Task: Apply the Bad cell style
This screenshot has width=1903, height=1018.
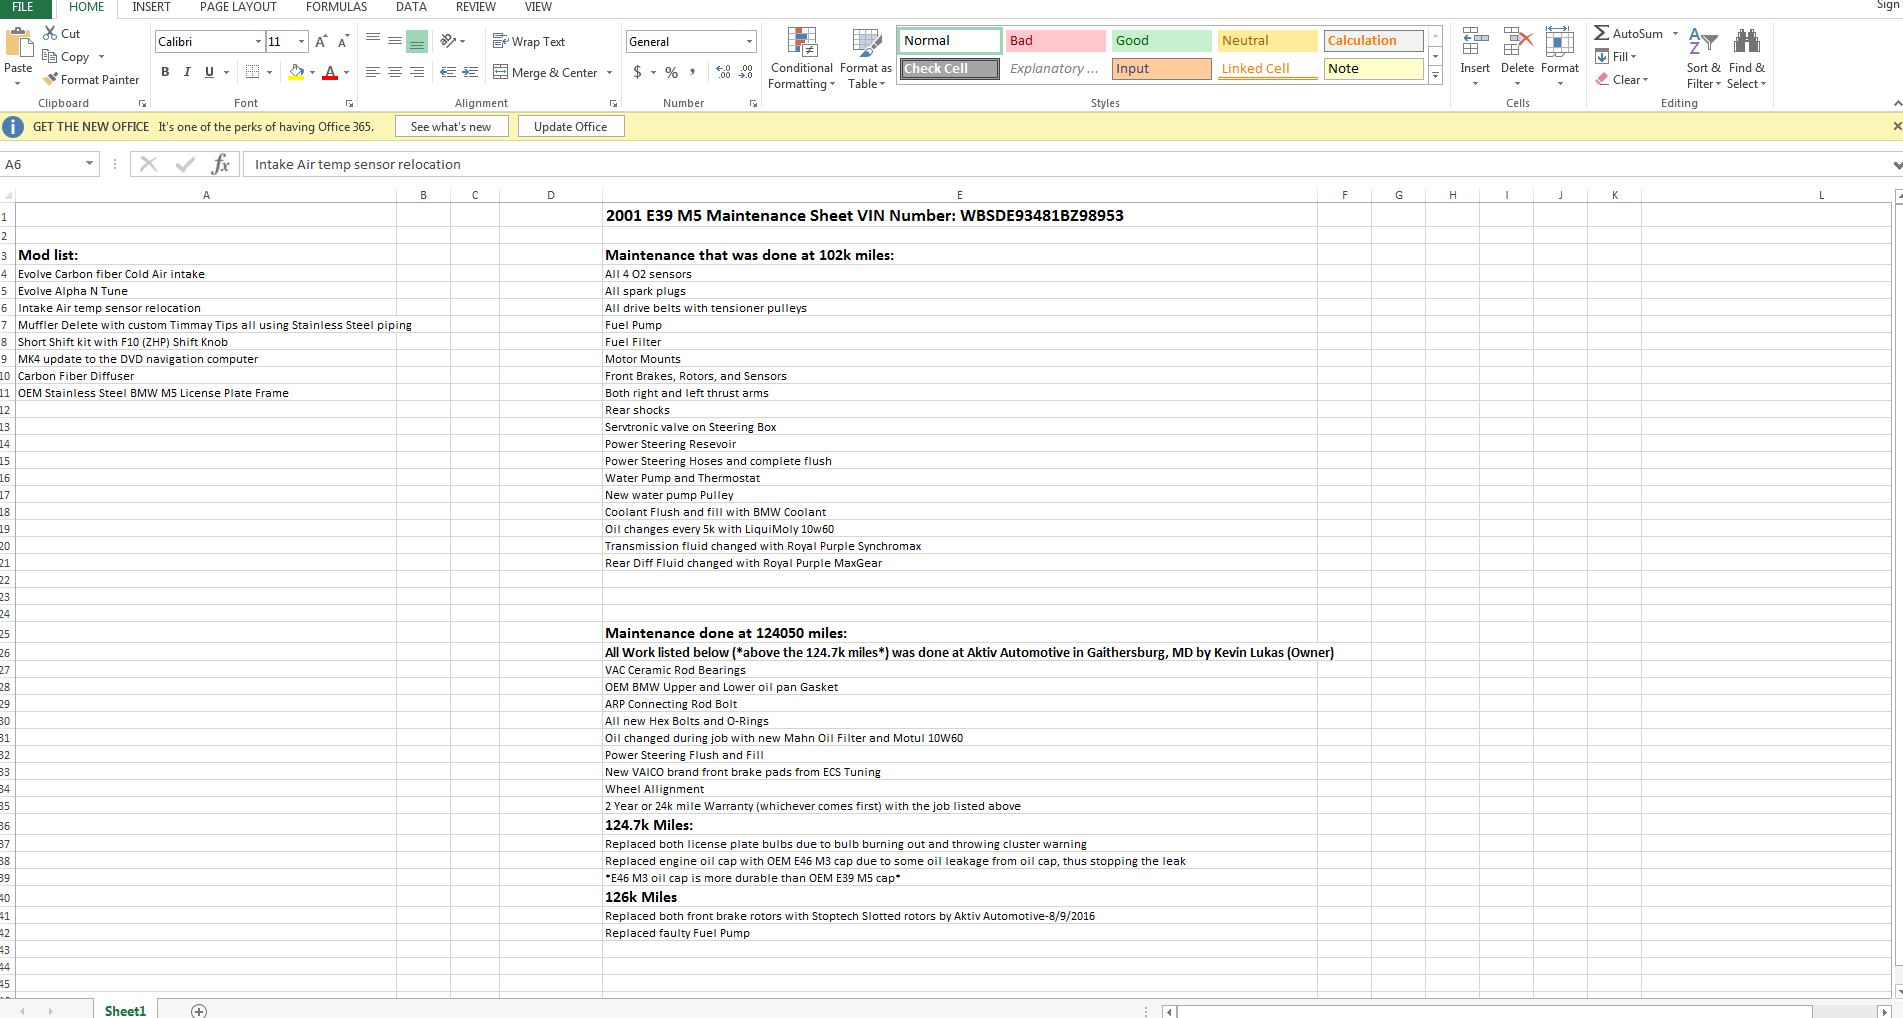Action: tap(1056, 41)
